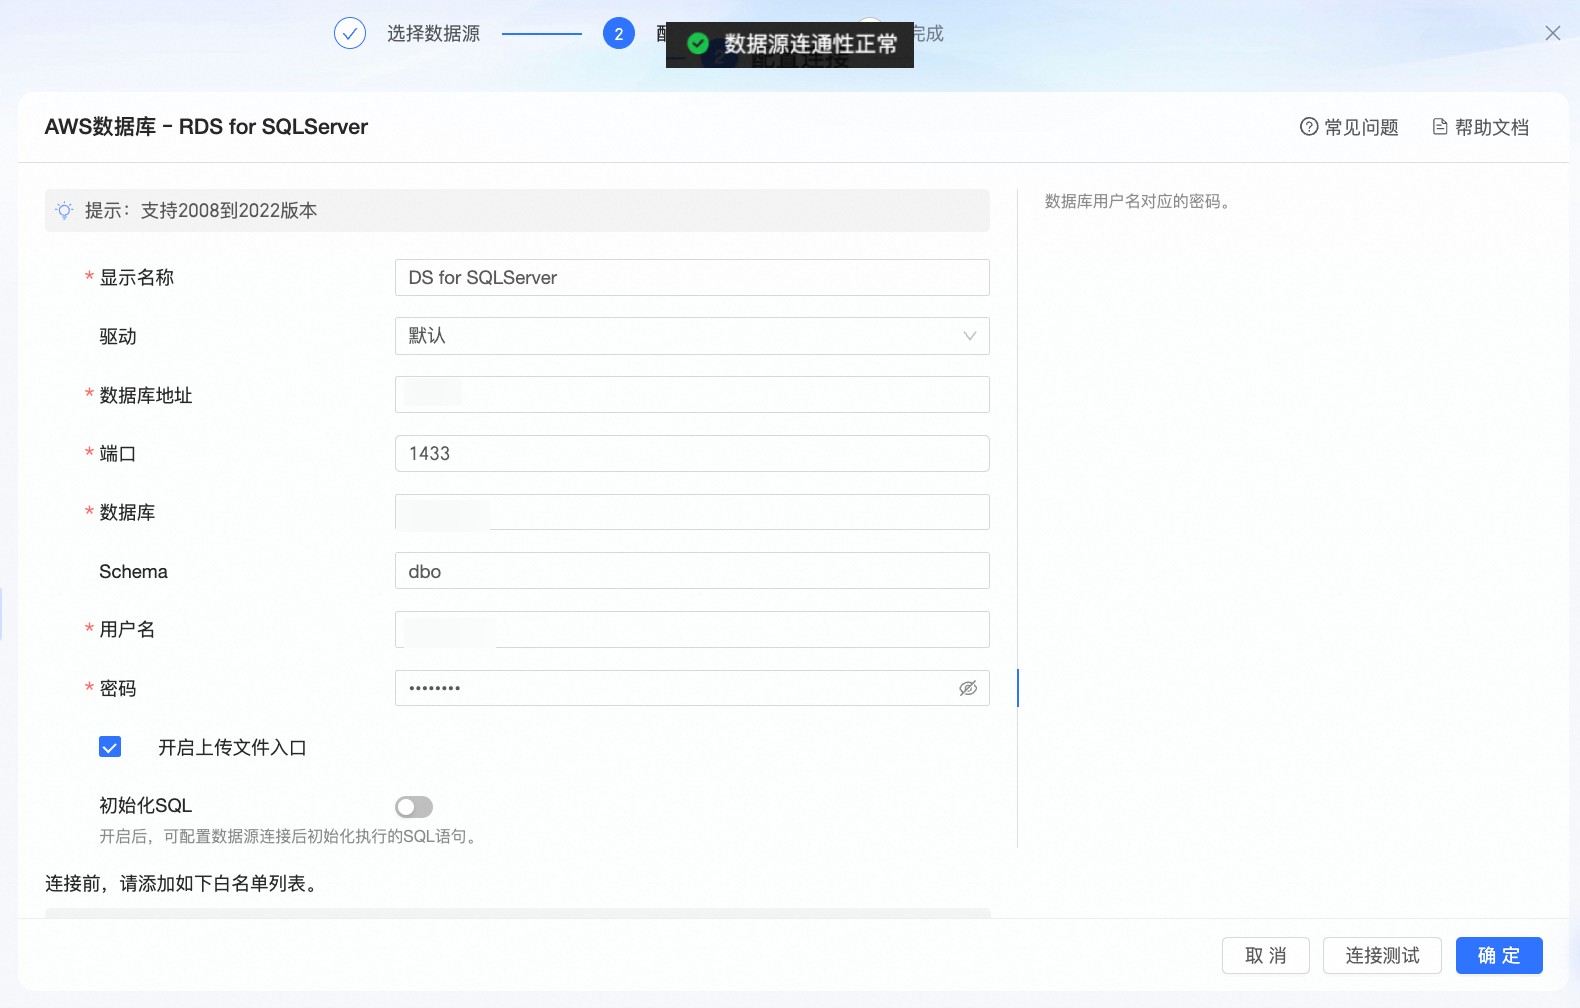The height and width of the screenshot is (1008, 1580).
Task: Click the 数据库地址 input field
Action: click(692, 395)
